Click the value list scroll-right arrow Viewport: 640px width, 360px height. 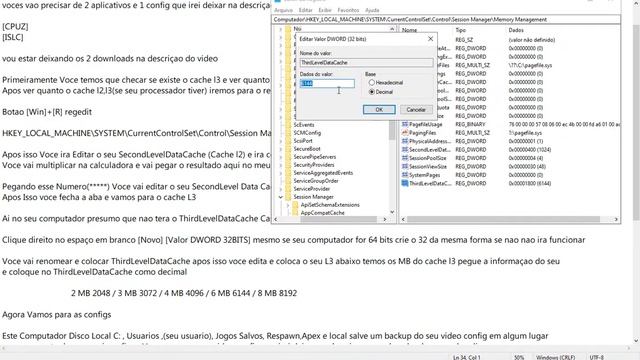(x=616, y=220)
